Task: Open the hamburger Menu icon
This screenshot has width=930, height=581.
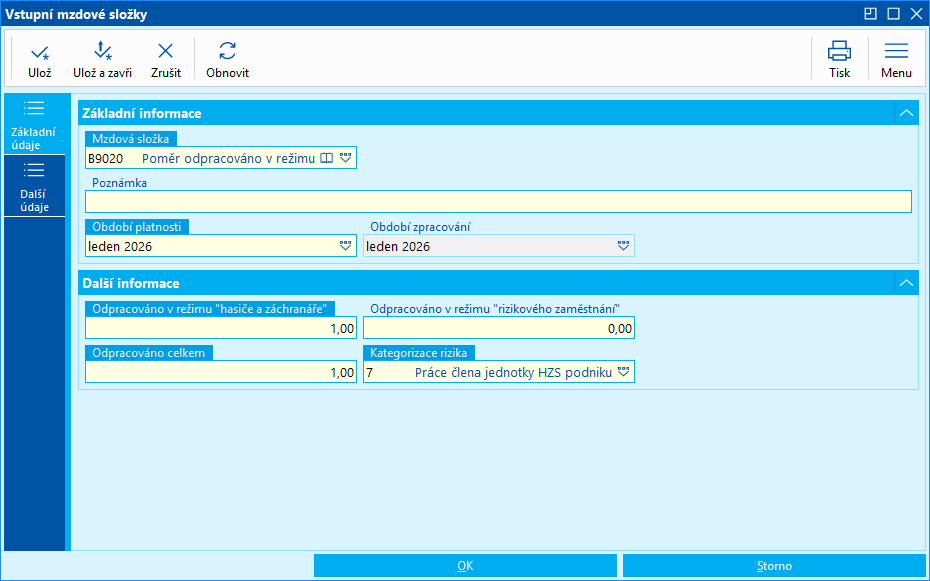Action: pyautogui.click(x=896, y=51)
